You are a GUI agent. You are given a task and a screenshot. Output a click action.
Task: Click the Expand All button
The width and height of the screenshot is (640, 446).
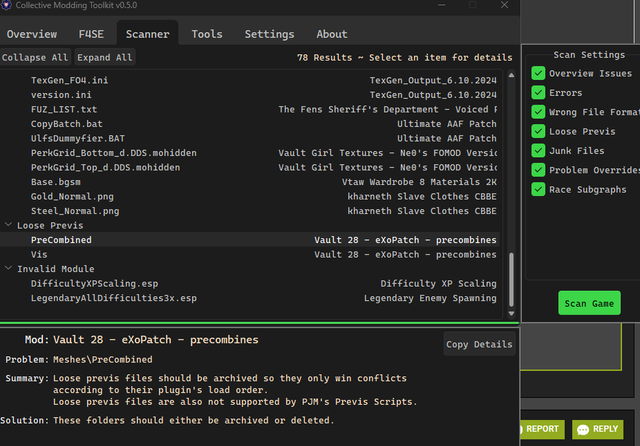[104, 58]
